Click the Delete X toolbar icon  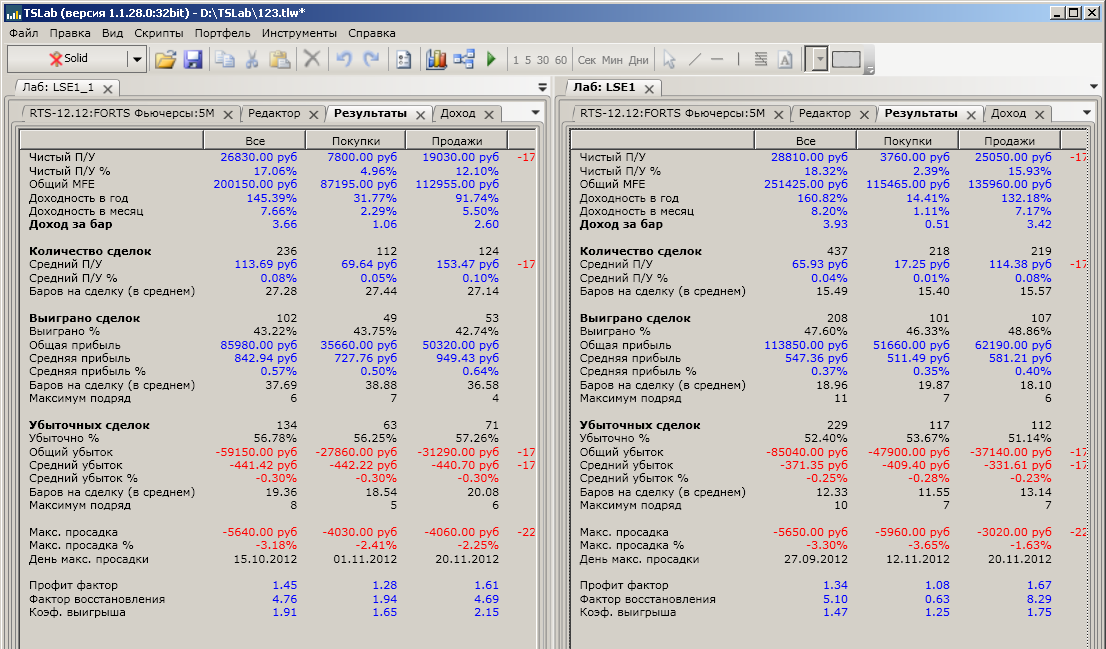[312, 60]
